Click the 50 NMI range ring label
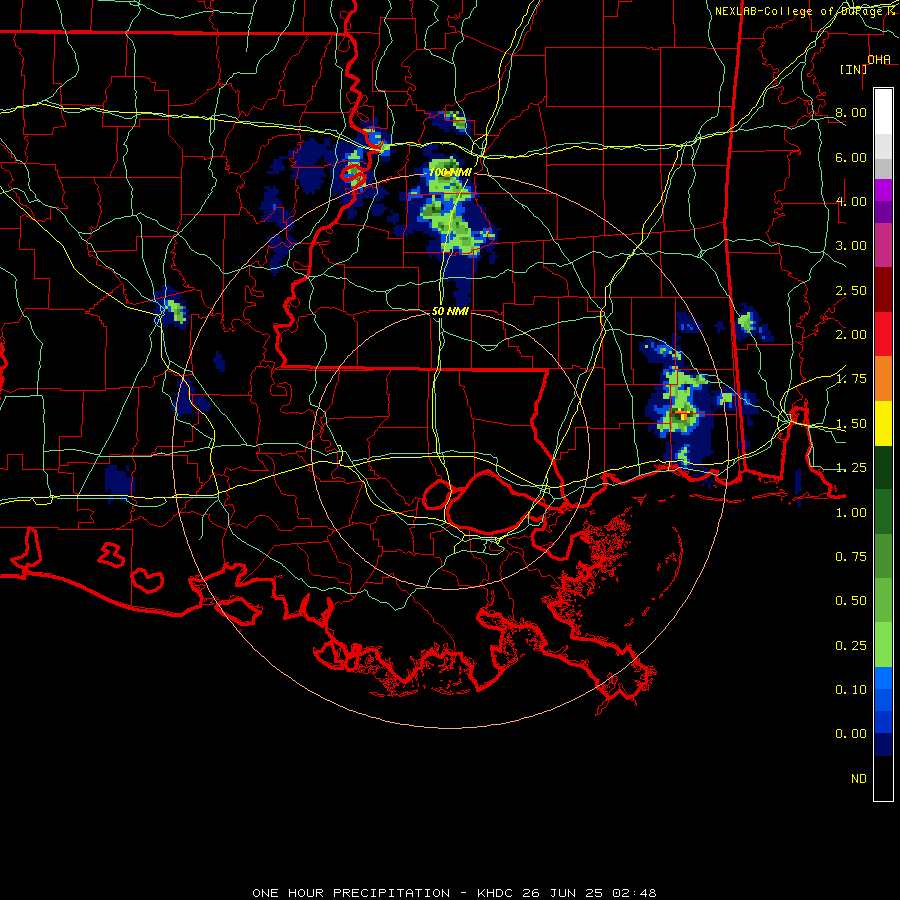Viewport: 900px width, 900px height. tap(450, 311)
